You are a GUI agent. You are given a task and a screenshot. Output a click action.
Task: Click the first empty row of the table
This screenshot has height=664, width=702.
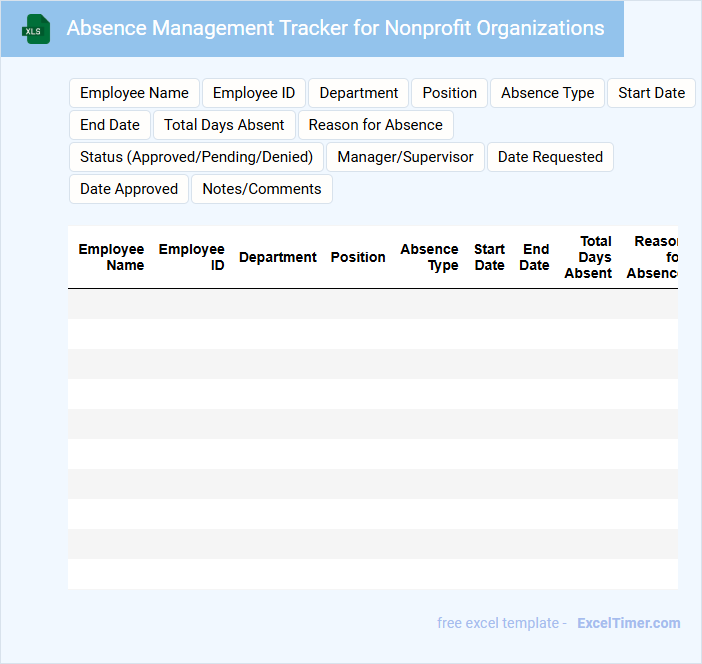372,304
